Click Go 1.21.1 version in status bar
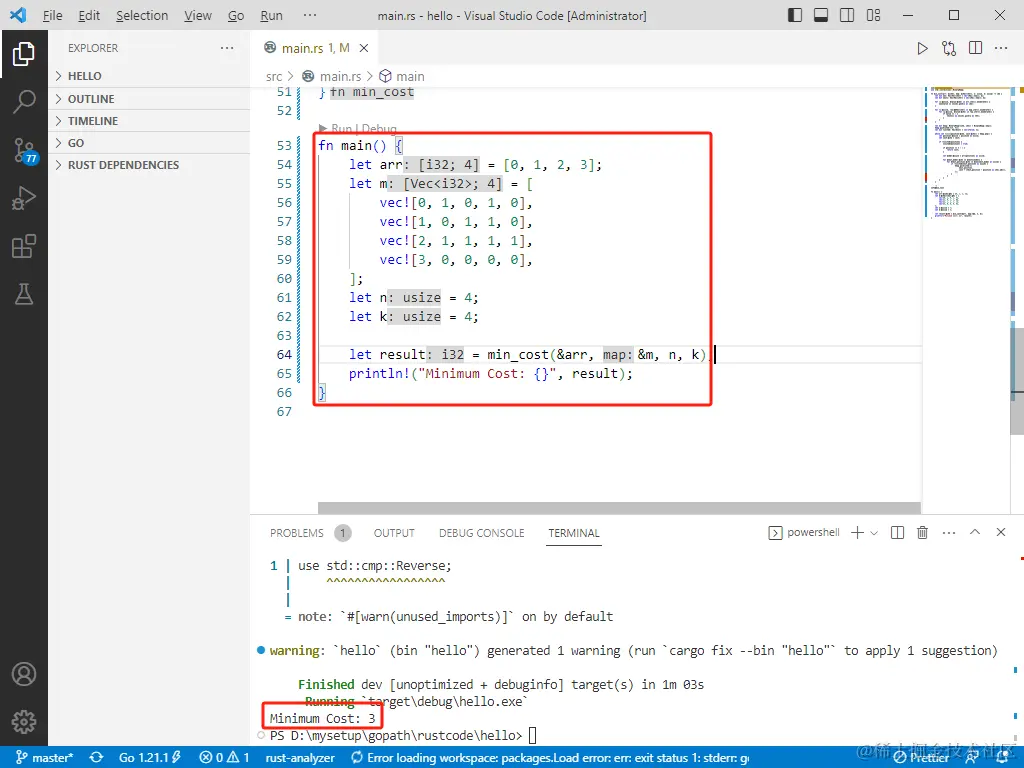Image resolution: width=1024 pixels, height=768 pixels. coord(150,758)
